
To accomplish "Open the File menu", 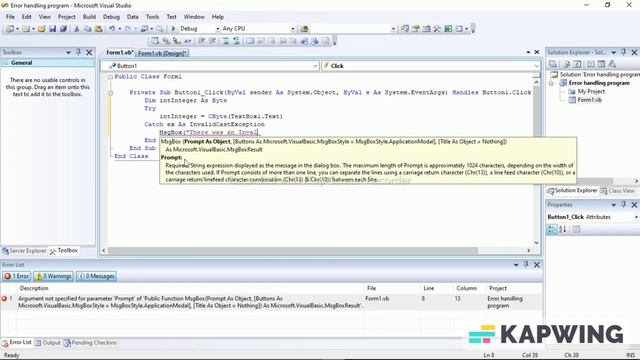I will (10, 17).
